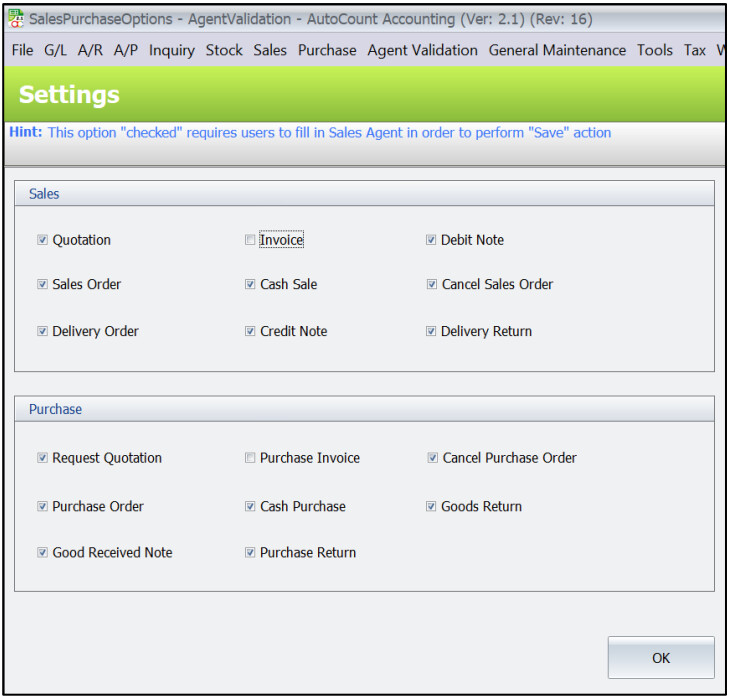Open the G/L menu

55,50
